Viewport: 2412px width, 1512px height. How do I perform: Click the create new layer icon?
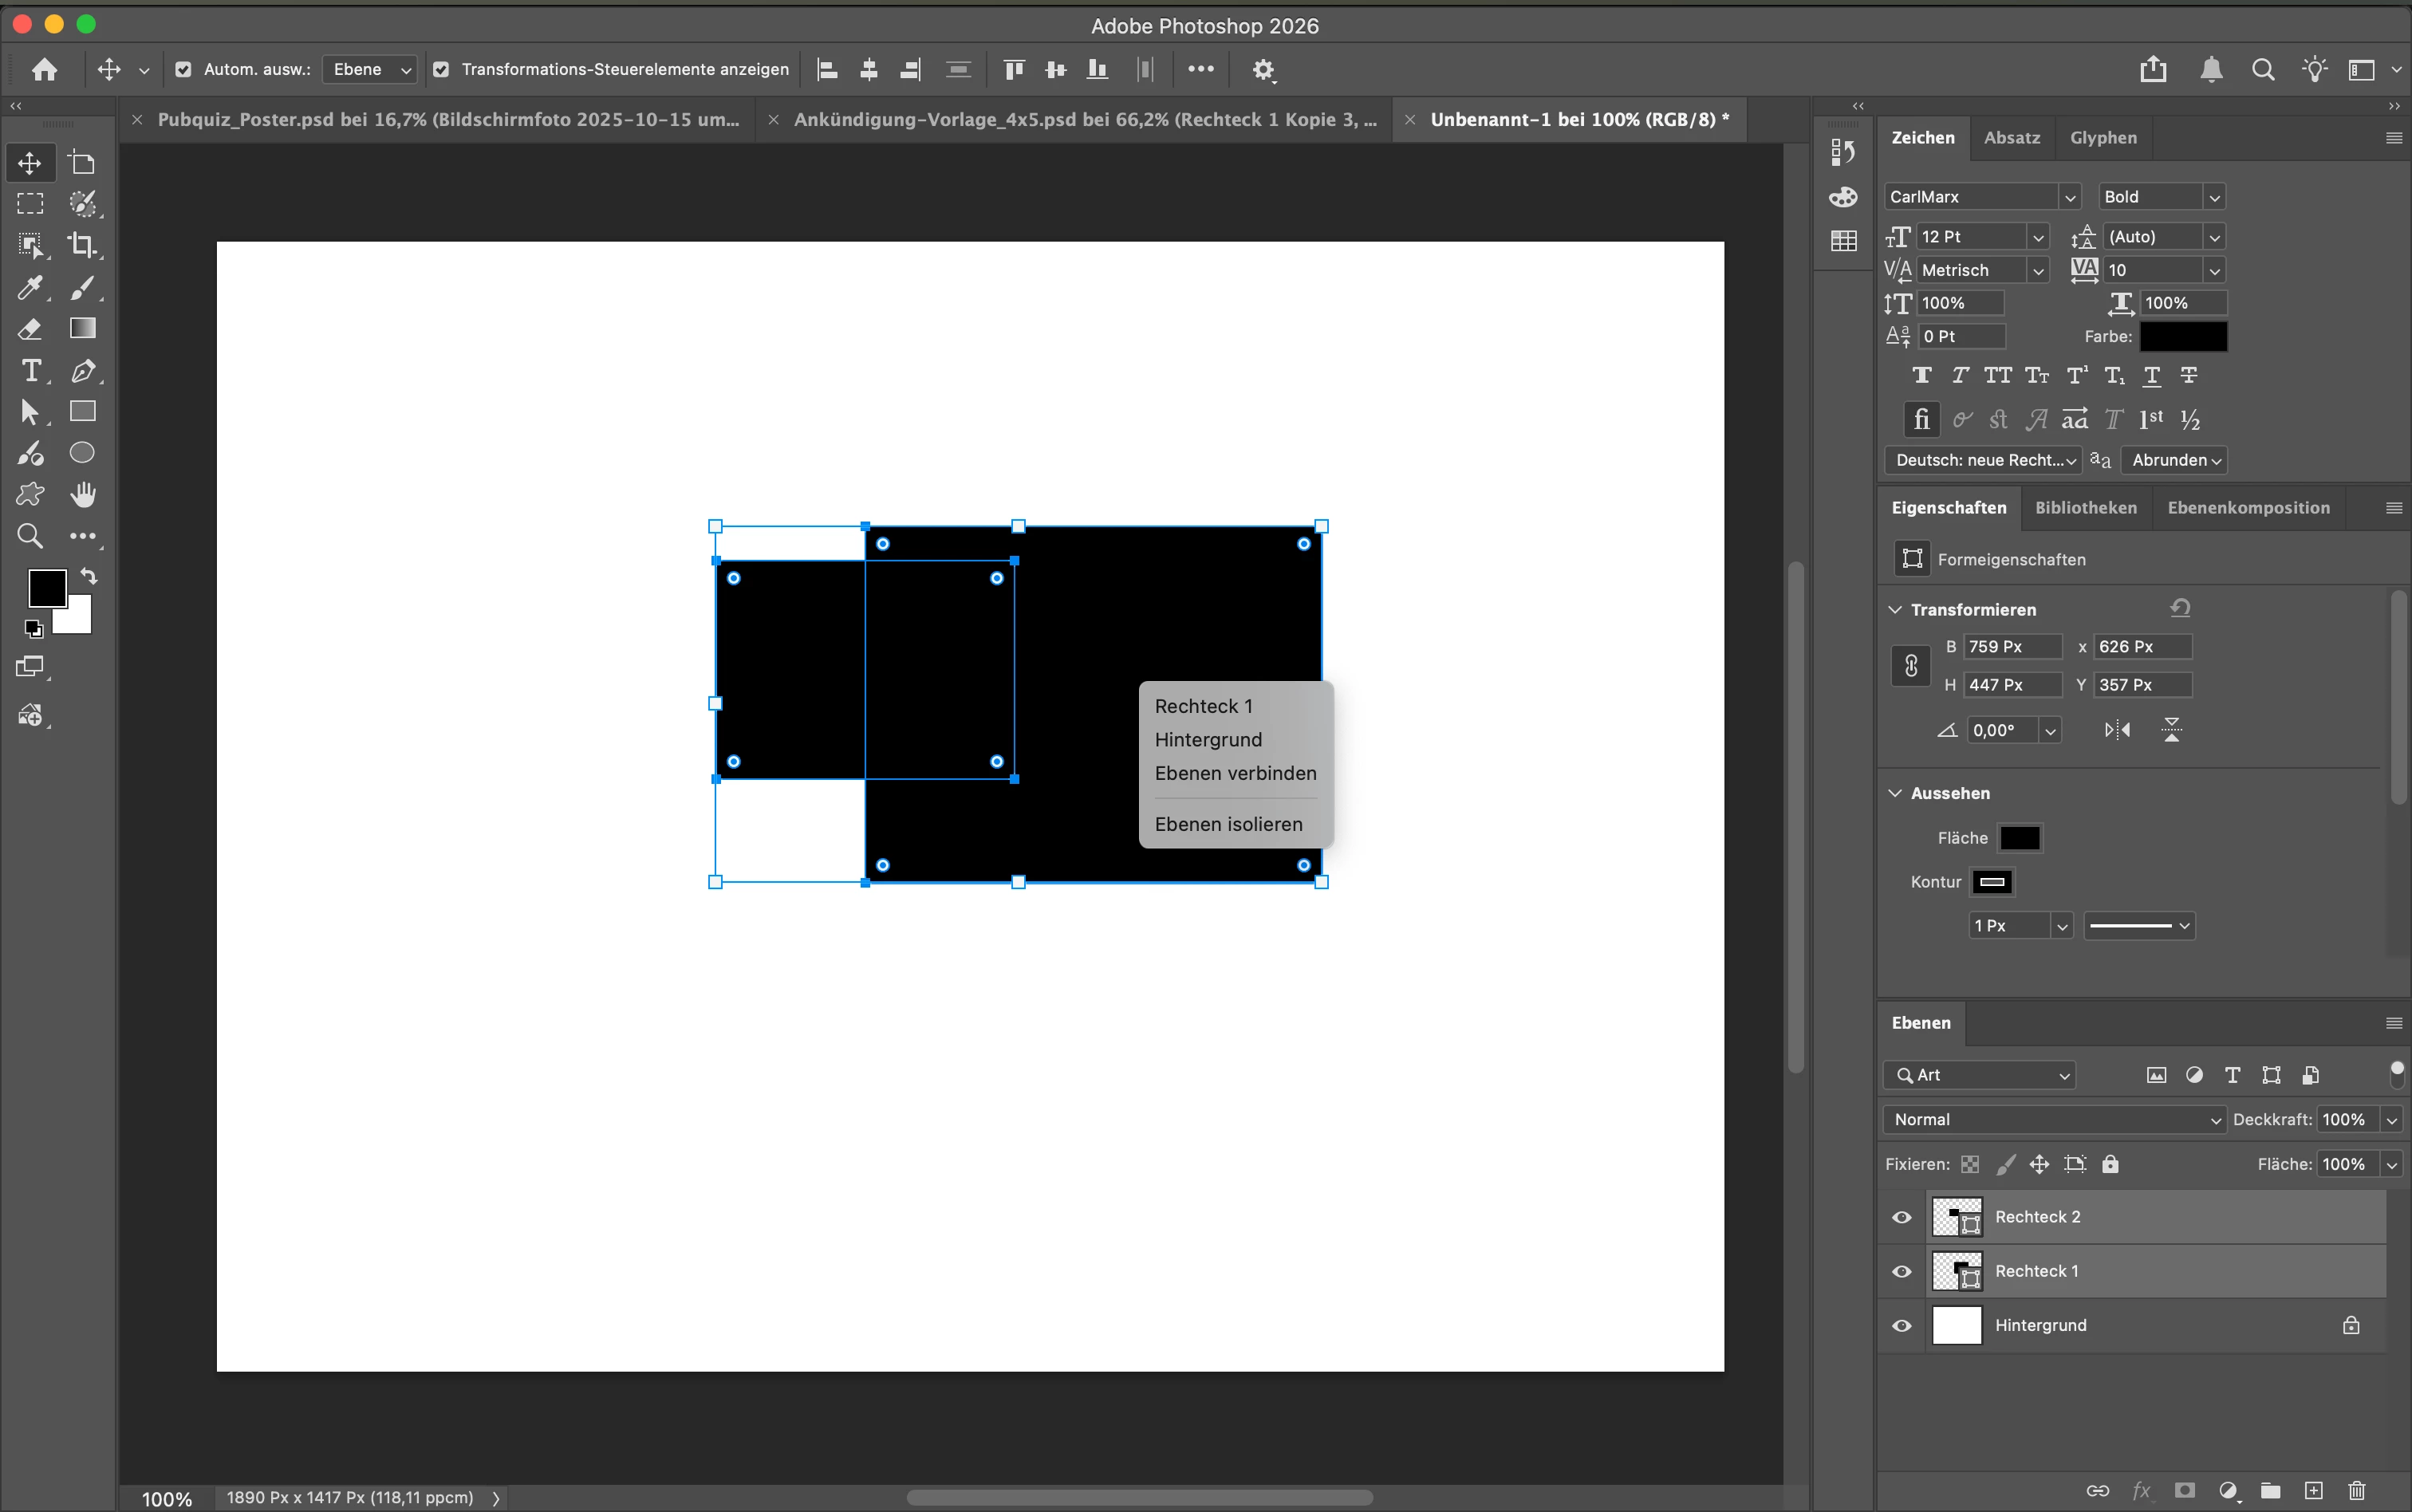2313,1490
